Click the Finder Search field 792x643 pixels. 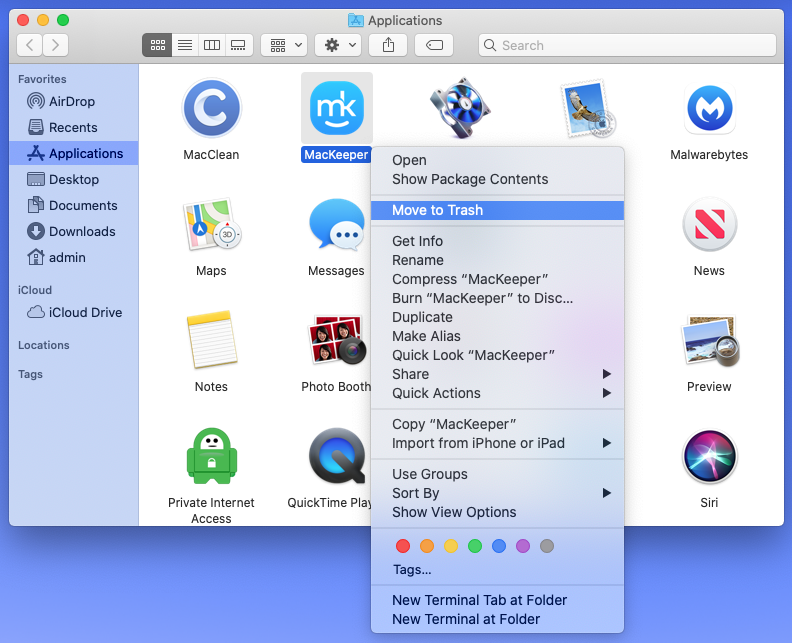tap(627, 45)
